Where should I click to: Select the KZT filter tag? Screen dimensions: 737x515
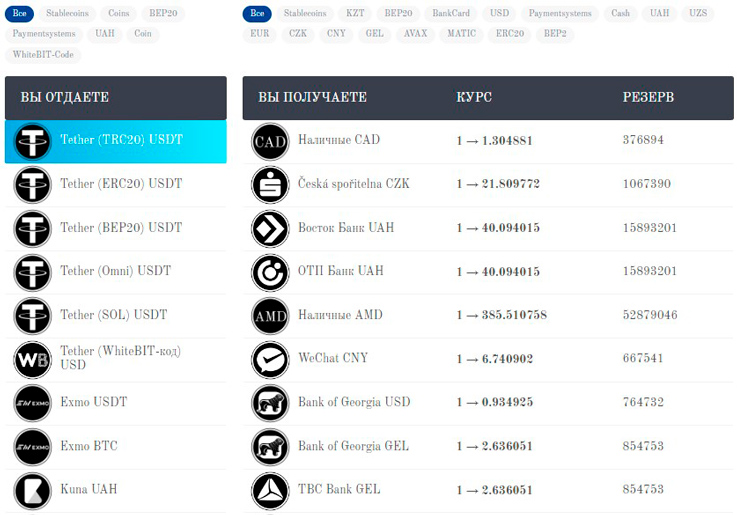tap(355, 13)
